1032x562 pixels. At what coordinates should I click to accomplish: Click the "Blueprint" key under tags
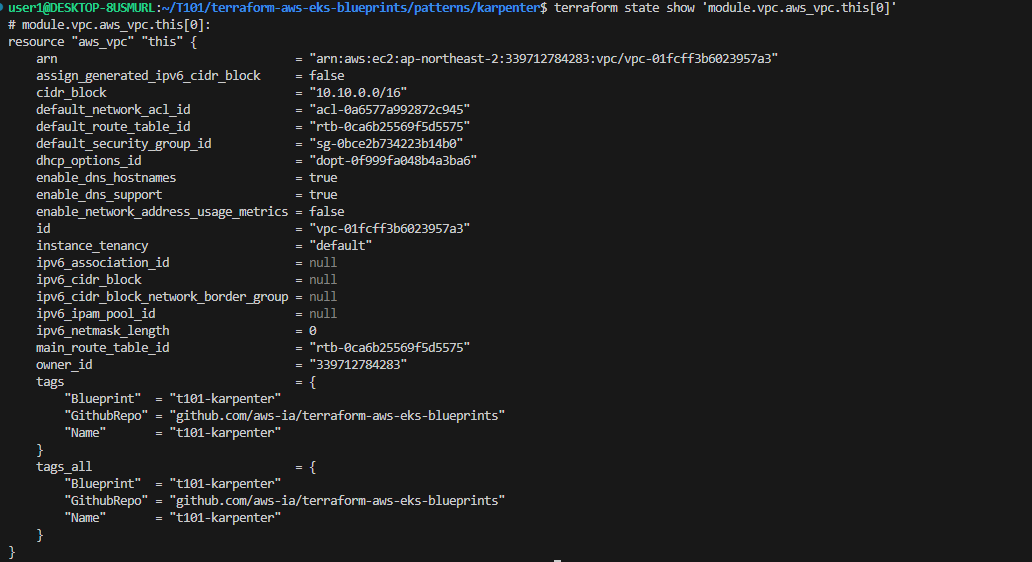click(103, 399)
